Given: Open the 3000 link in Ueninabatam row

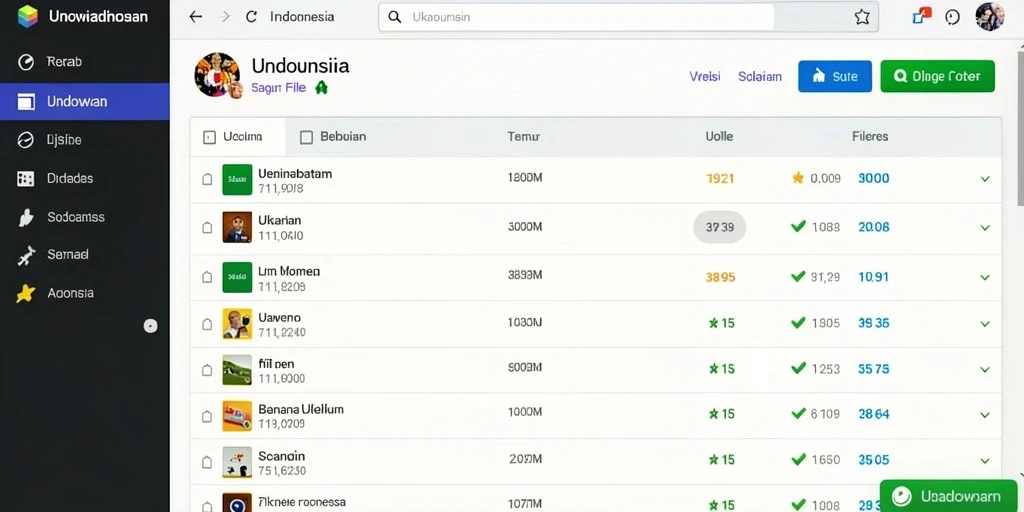Looking at the screenshot, I should [874, 178].
